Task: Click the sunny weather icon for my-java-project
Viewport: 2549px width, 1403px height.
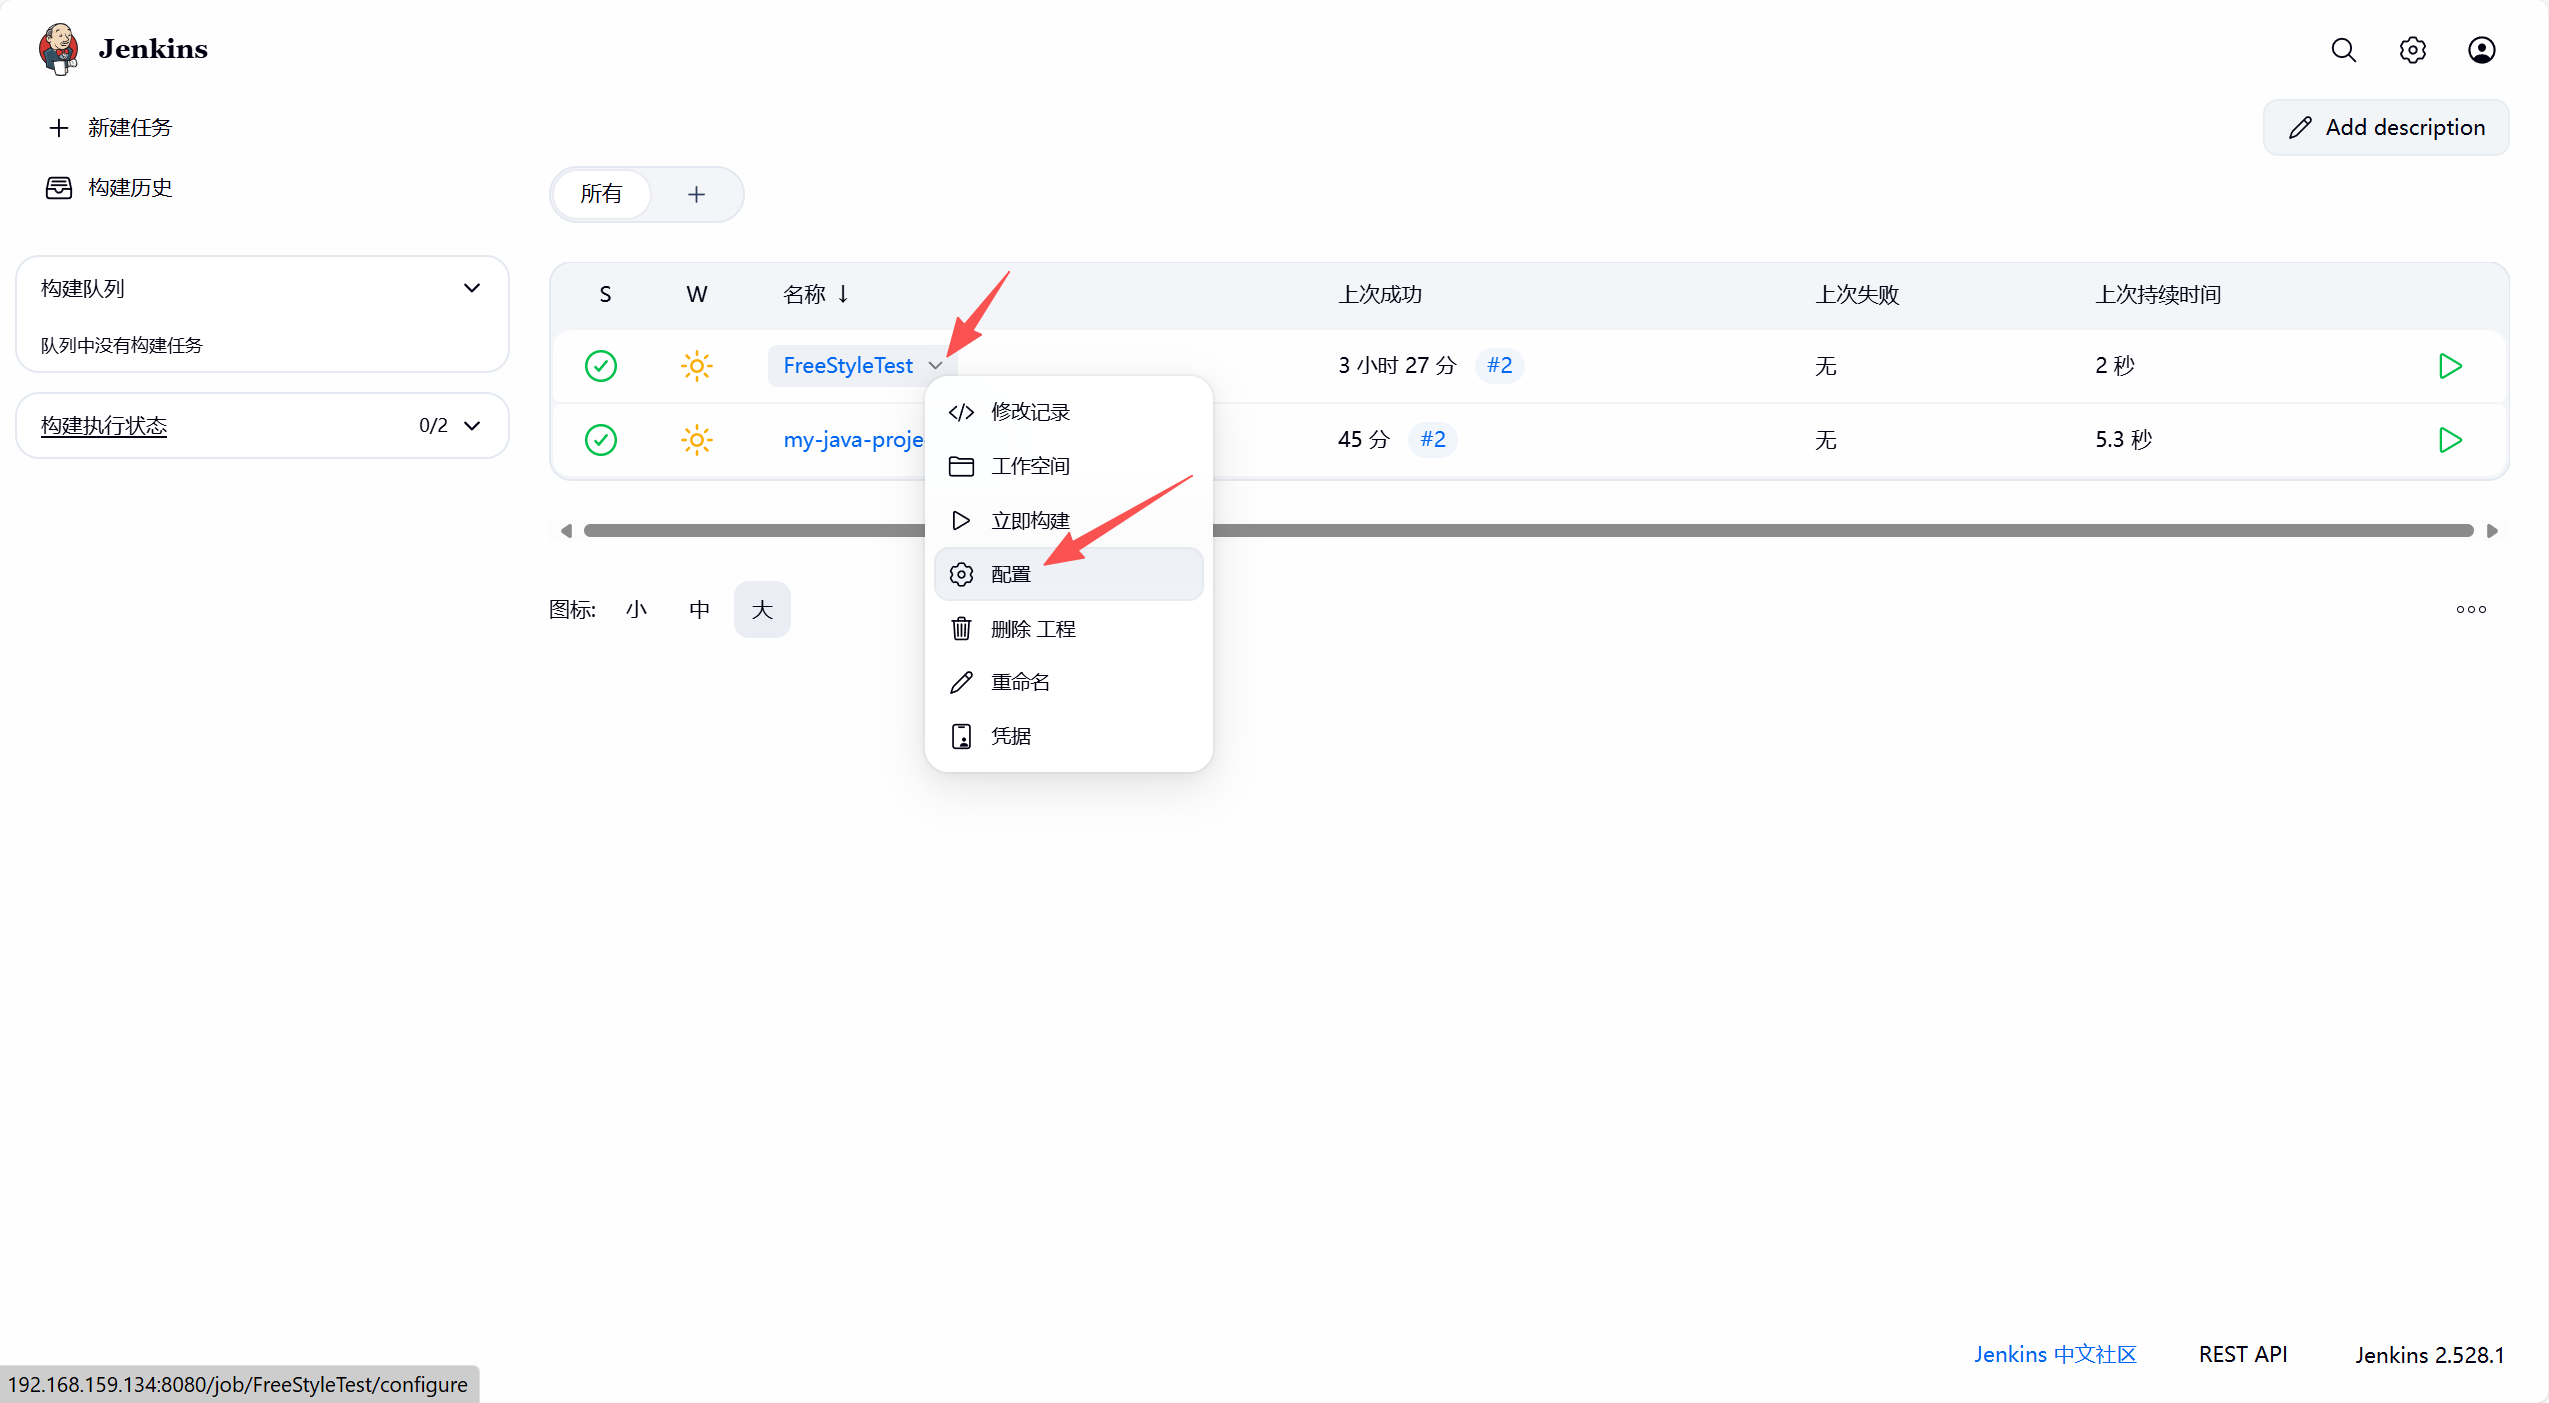Action: point(696,440)
